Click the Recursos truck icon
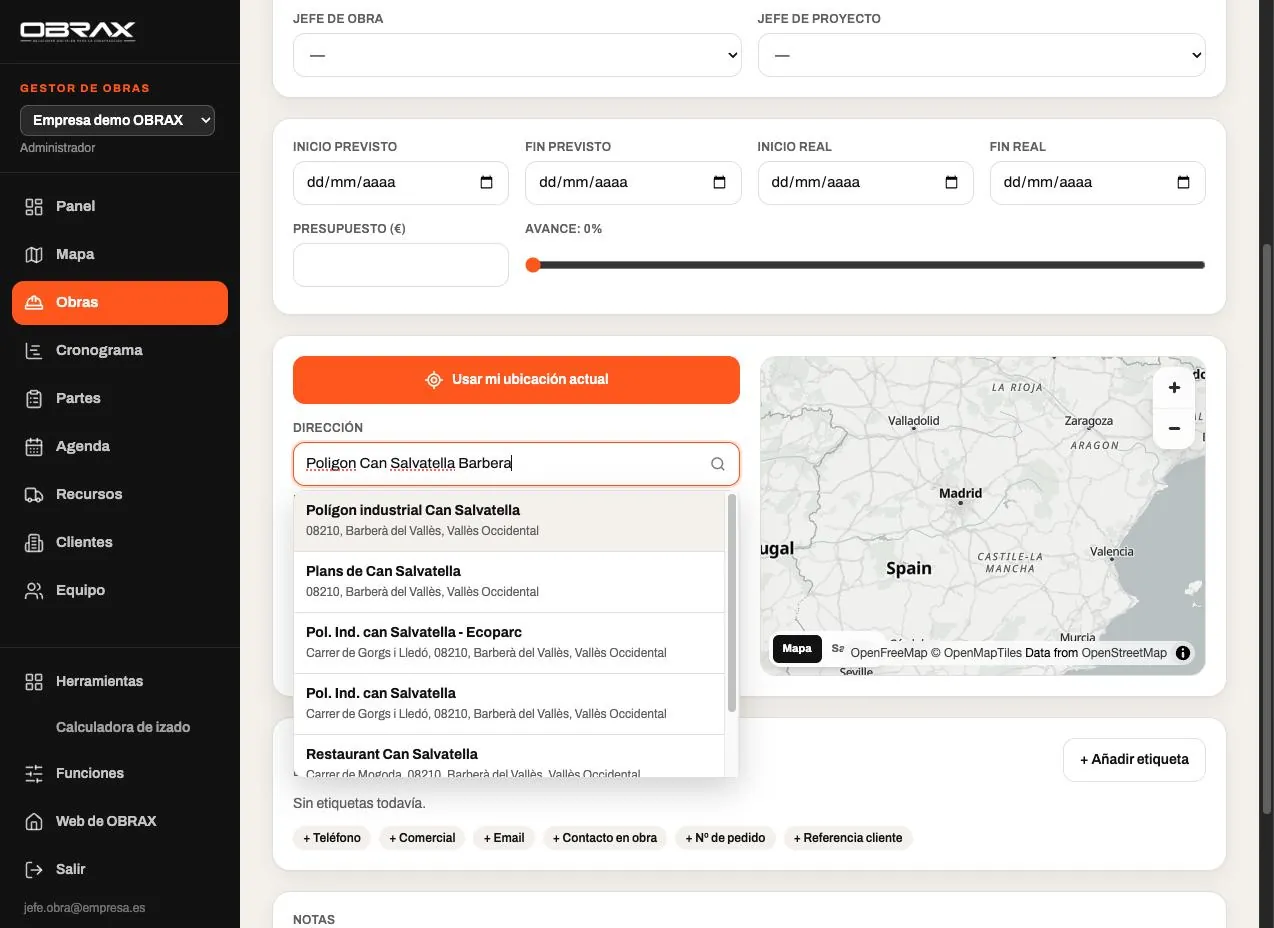The width and height of the screenshot is (1274, 928). 34,494
